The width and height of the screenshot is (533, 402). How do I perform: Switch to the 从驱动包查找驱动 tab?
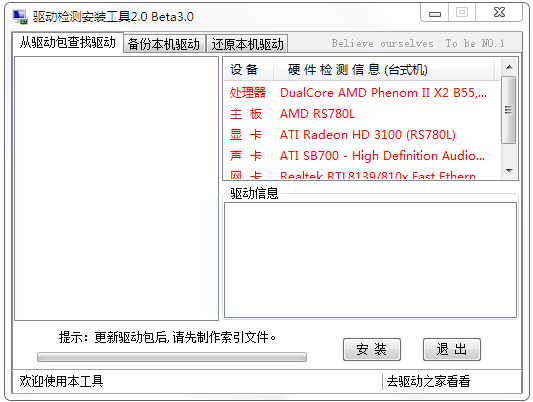point(68,43)
